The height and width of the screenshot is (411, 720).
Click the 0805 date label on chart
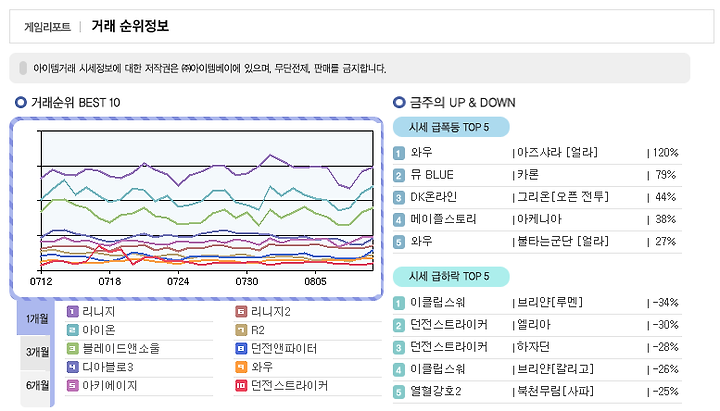click(x=315, y=282)
